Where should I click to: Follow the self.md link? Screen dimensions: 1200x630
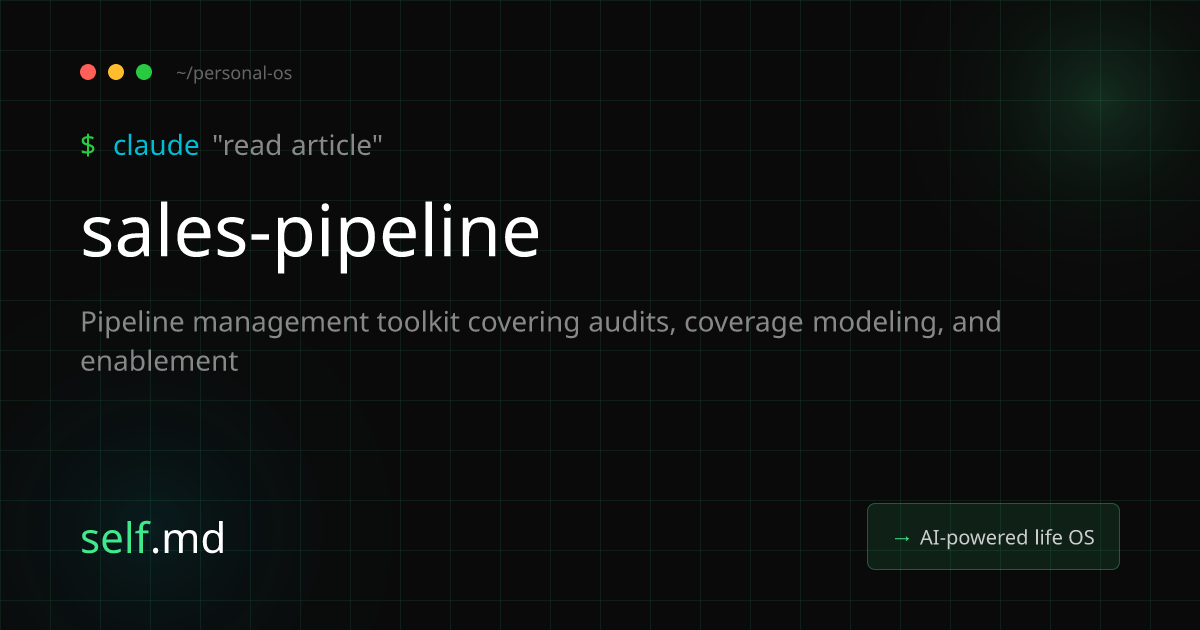[x=153, y=538]
